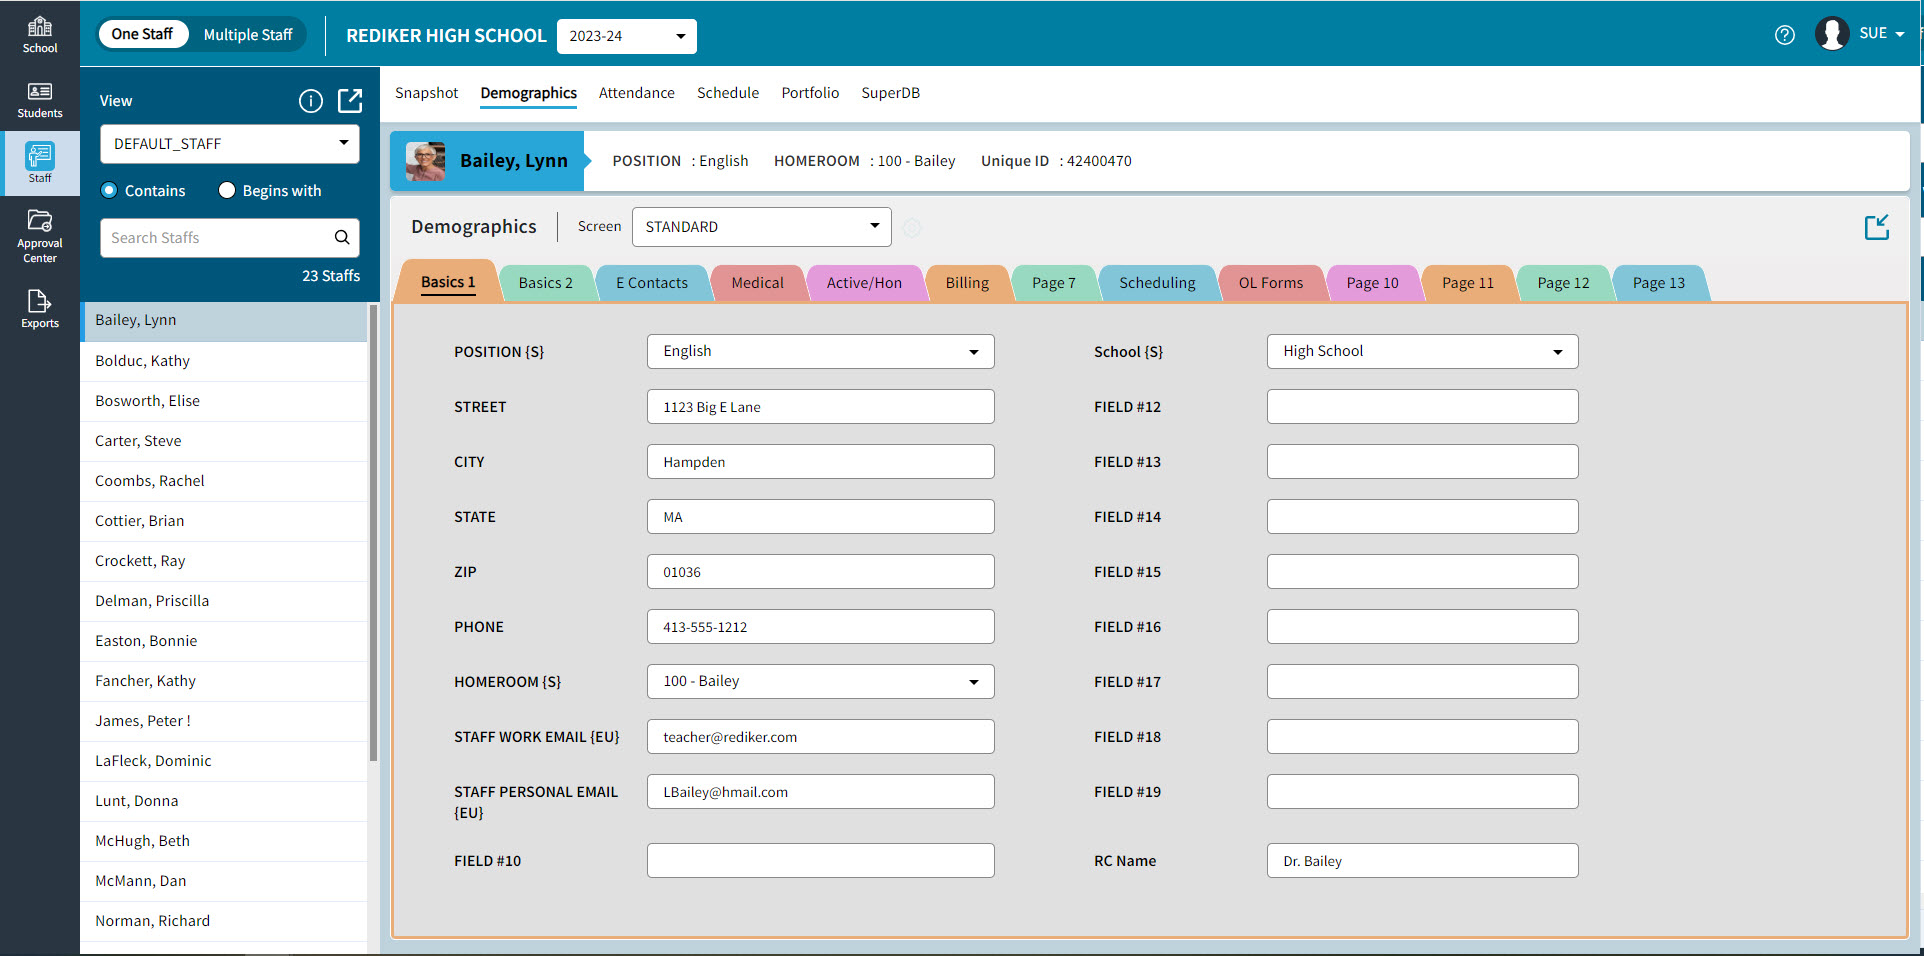
Task: Select the Contains radio button
Action: click(110, 190)
